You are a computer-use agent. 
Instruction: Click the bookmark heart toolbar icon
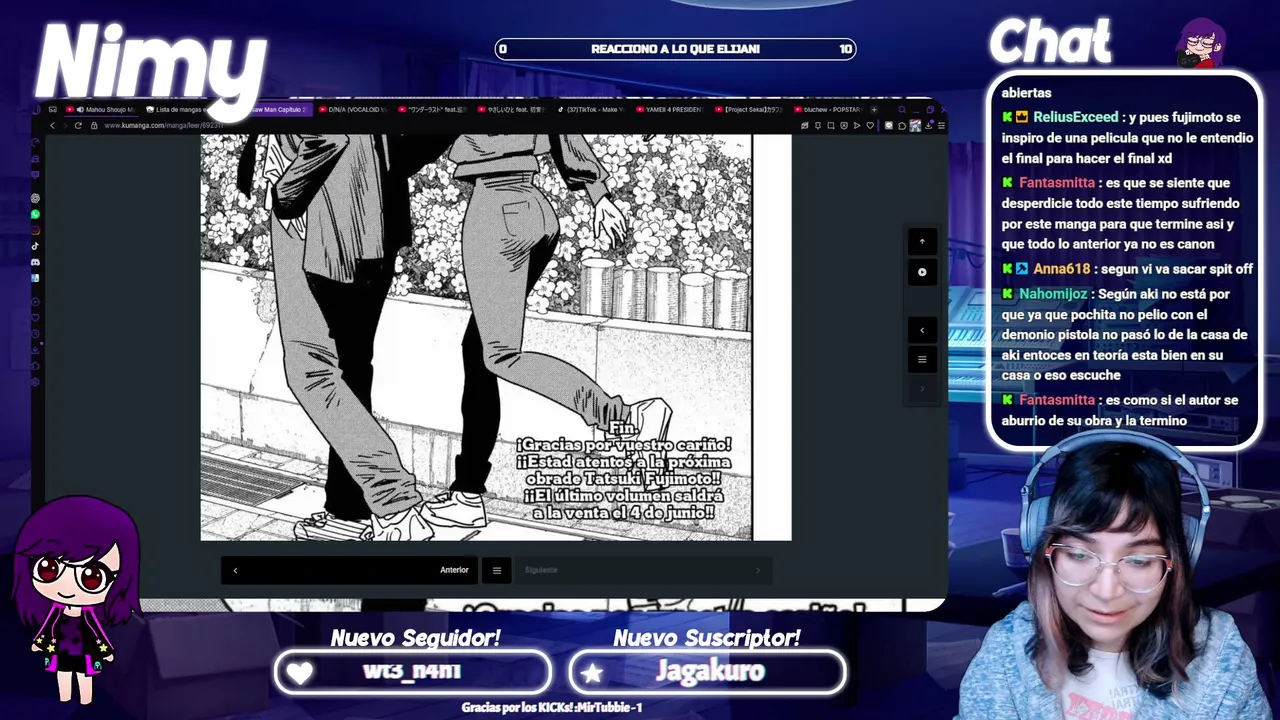pyautogui.click(x=870, y=126)
